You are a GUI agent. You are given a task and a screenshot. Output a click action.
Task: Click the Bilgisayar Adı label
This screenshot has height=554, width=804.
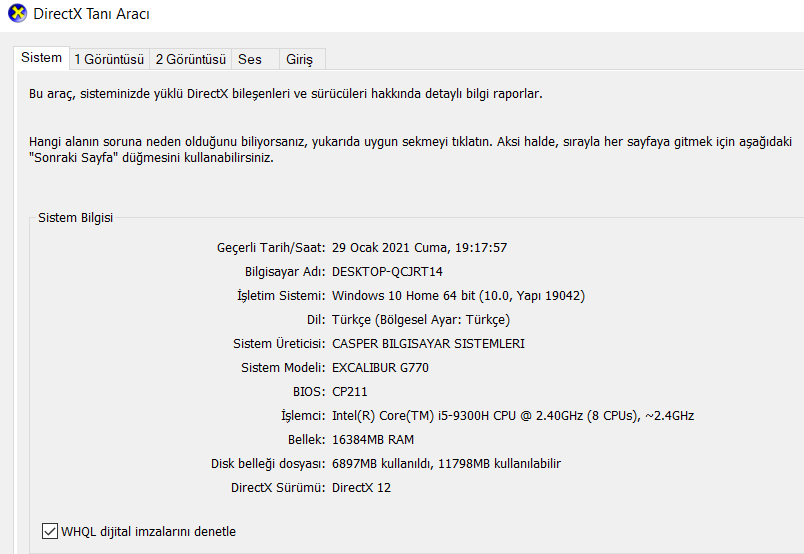click(285, 272)
